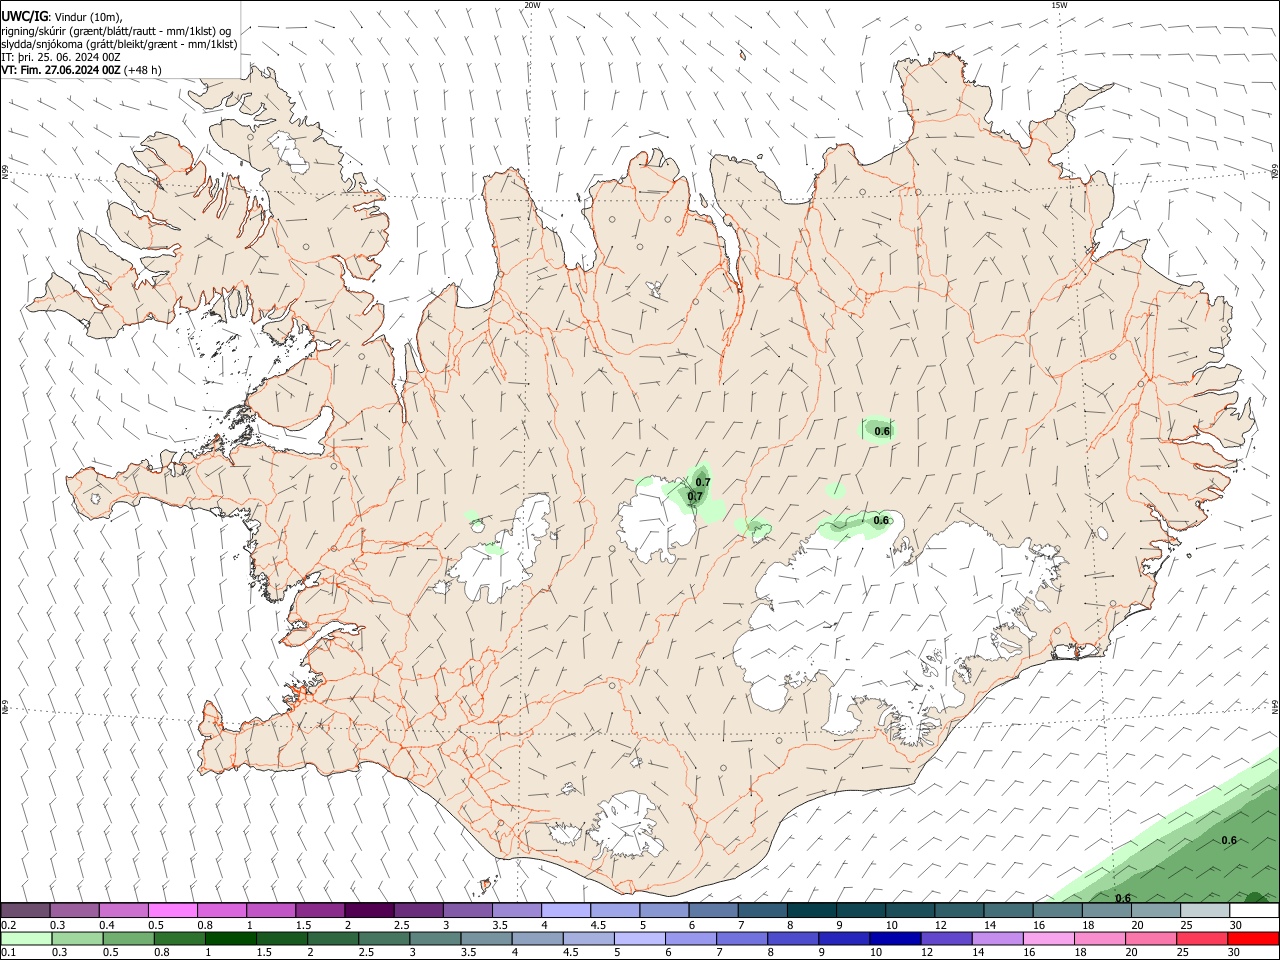Screen dimensions: 1280x960
Task: Click the "IT: þri. 25. 06. 2024 00Z" line
Action: tap(61, 57)
